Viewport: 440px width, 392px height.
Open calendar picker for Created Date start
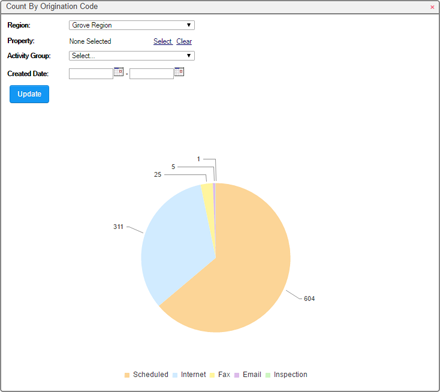119,72
